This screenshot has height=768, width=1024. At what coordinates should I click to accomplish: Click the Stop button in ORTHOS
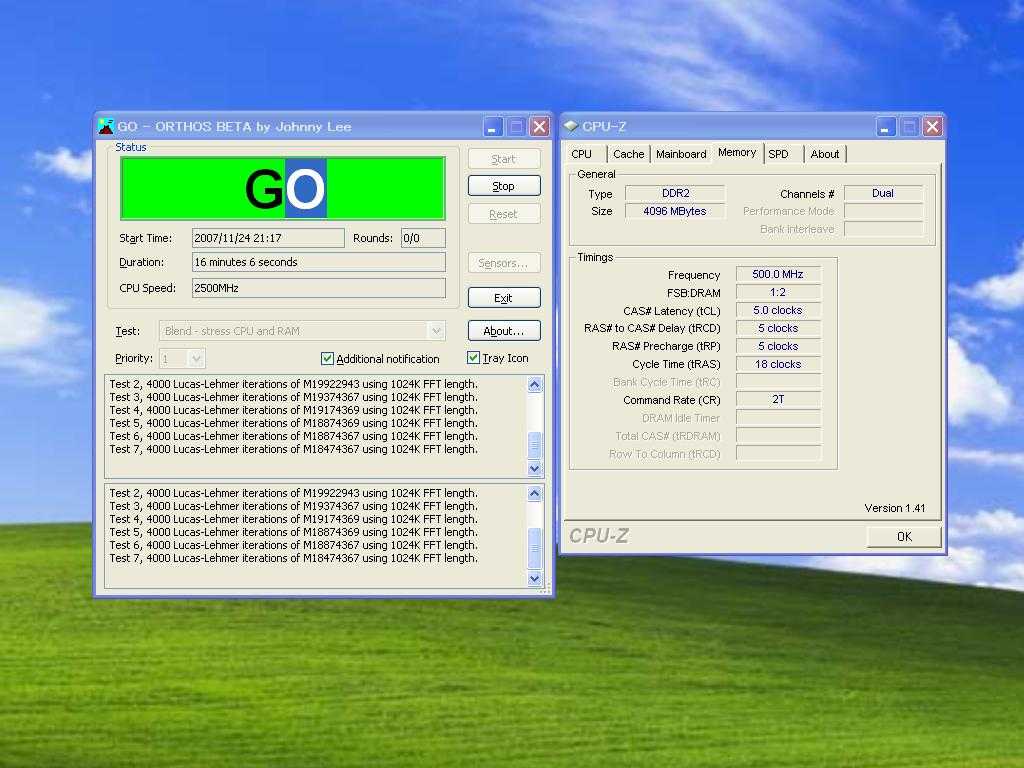coord(504,186)
